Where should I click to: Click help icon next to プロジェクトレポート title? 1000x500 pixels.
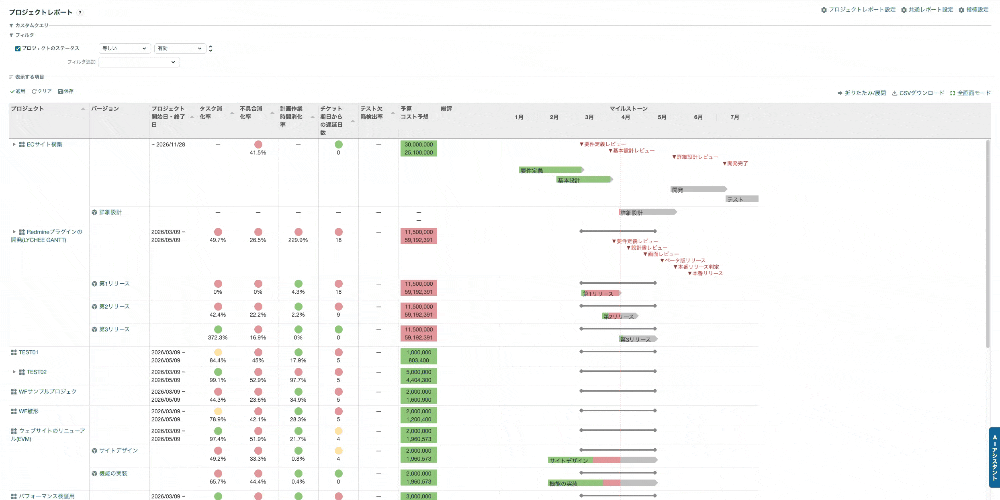(x=80, y=11)
